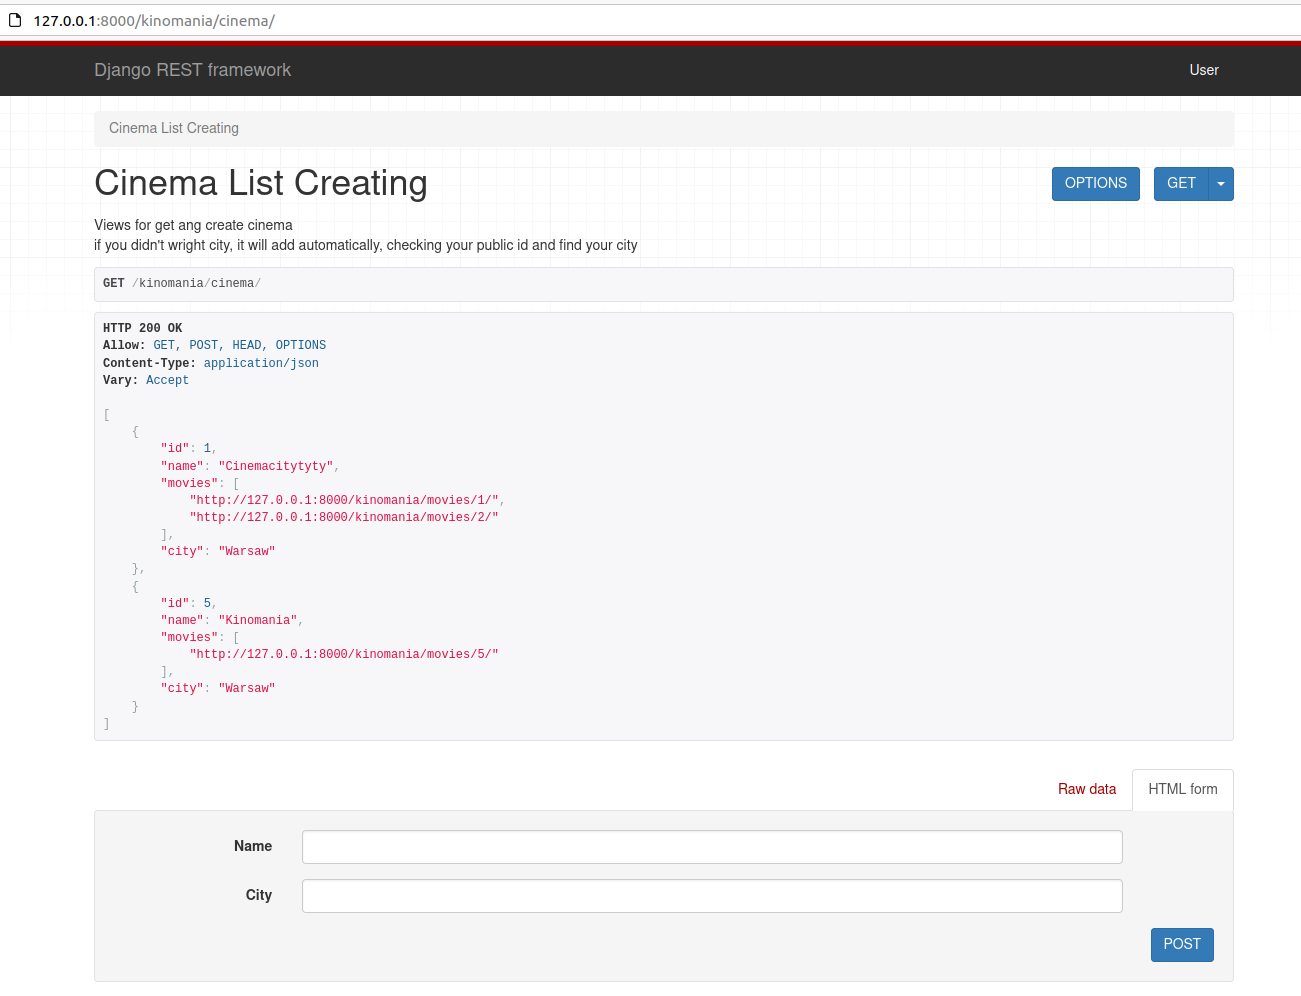
Task: Focus the City input field
Action: point(712,896)
